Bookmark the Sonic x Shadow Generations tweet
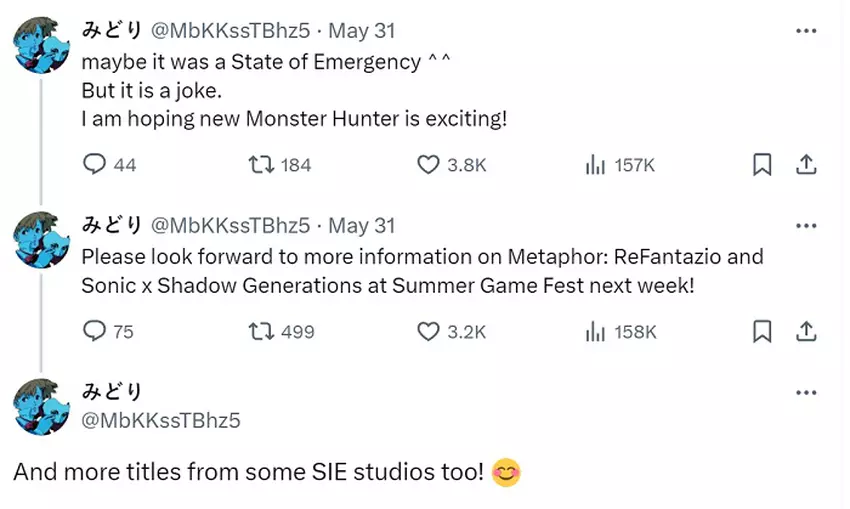Viewport: 850px width, 509px height. (x=762, y=331)
